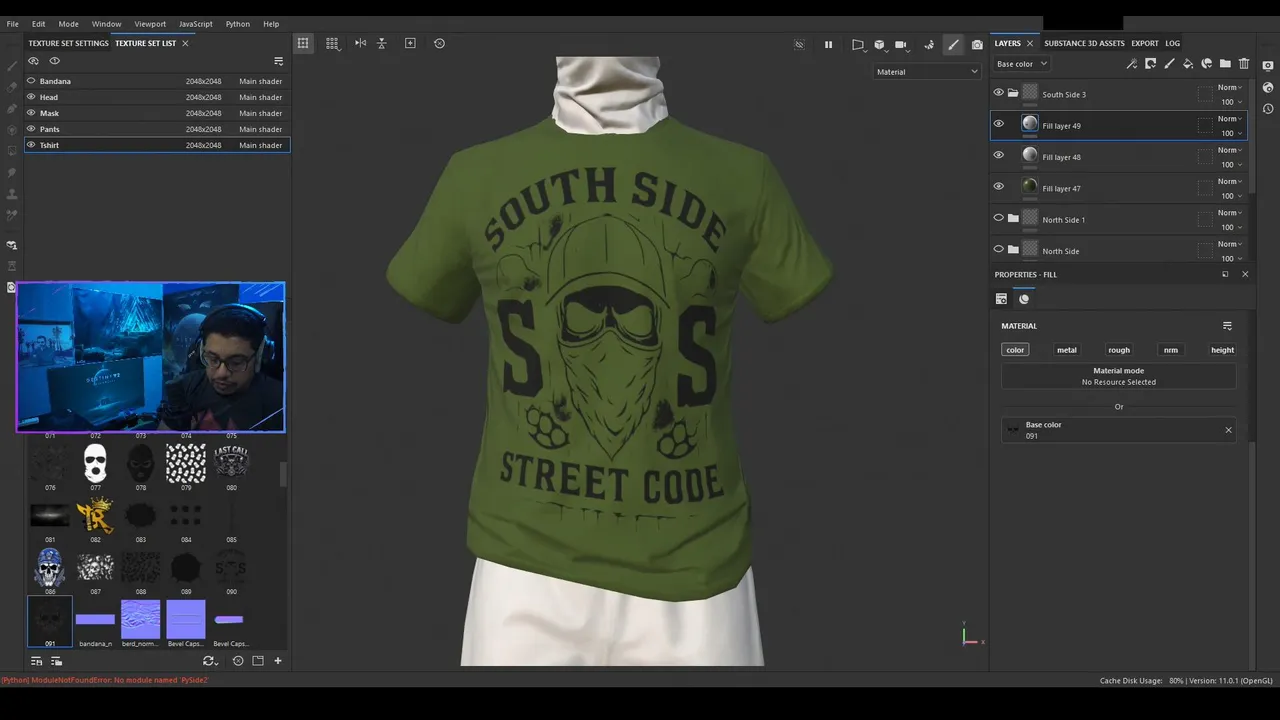1280x720 pixels.
Task: Select the 077 white balaclava asset thumbnail
Action: tap(95, 463)
